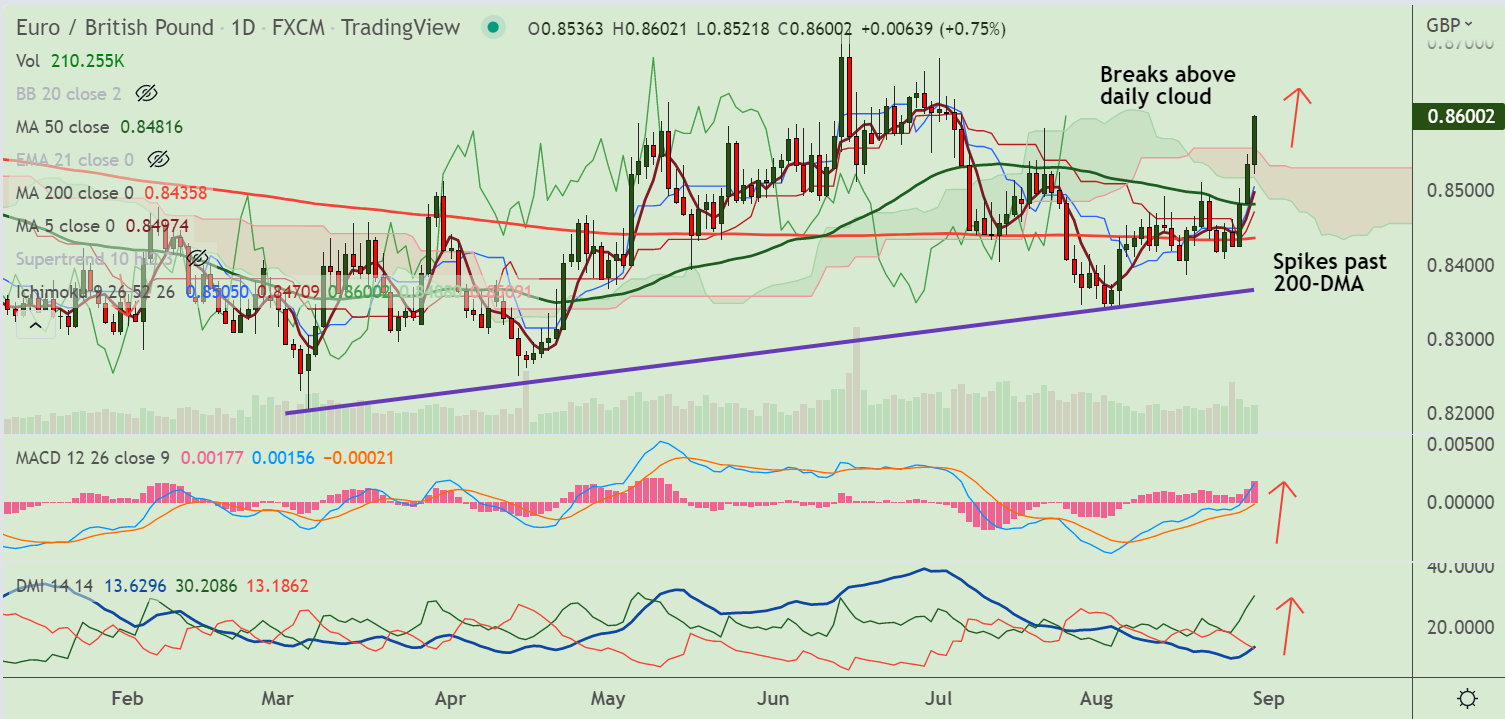Click the Sep label on the time axis
The image size is (1505, 719).
tap(1270, 697)
